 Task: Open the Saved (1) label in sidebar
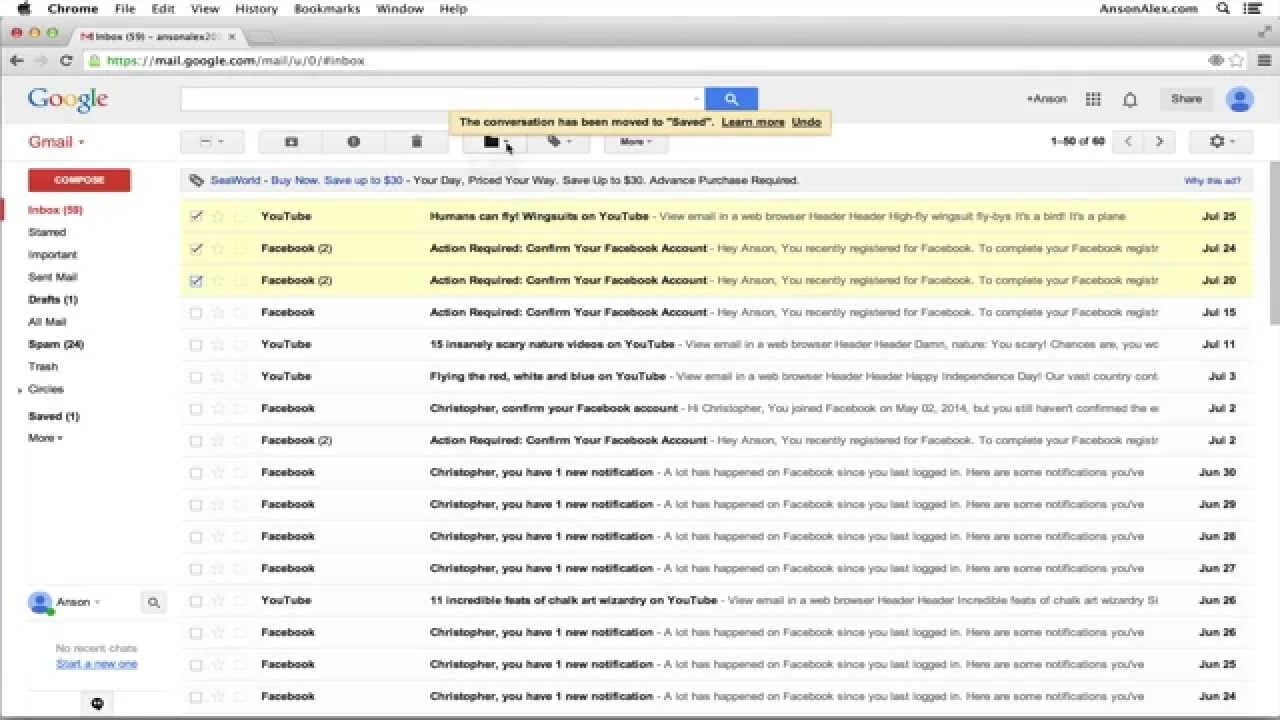pyautogui.click(x=54, y=416)
